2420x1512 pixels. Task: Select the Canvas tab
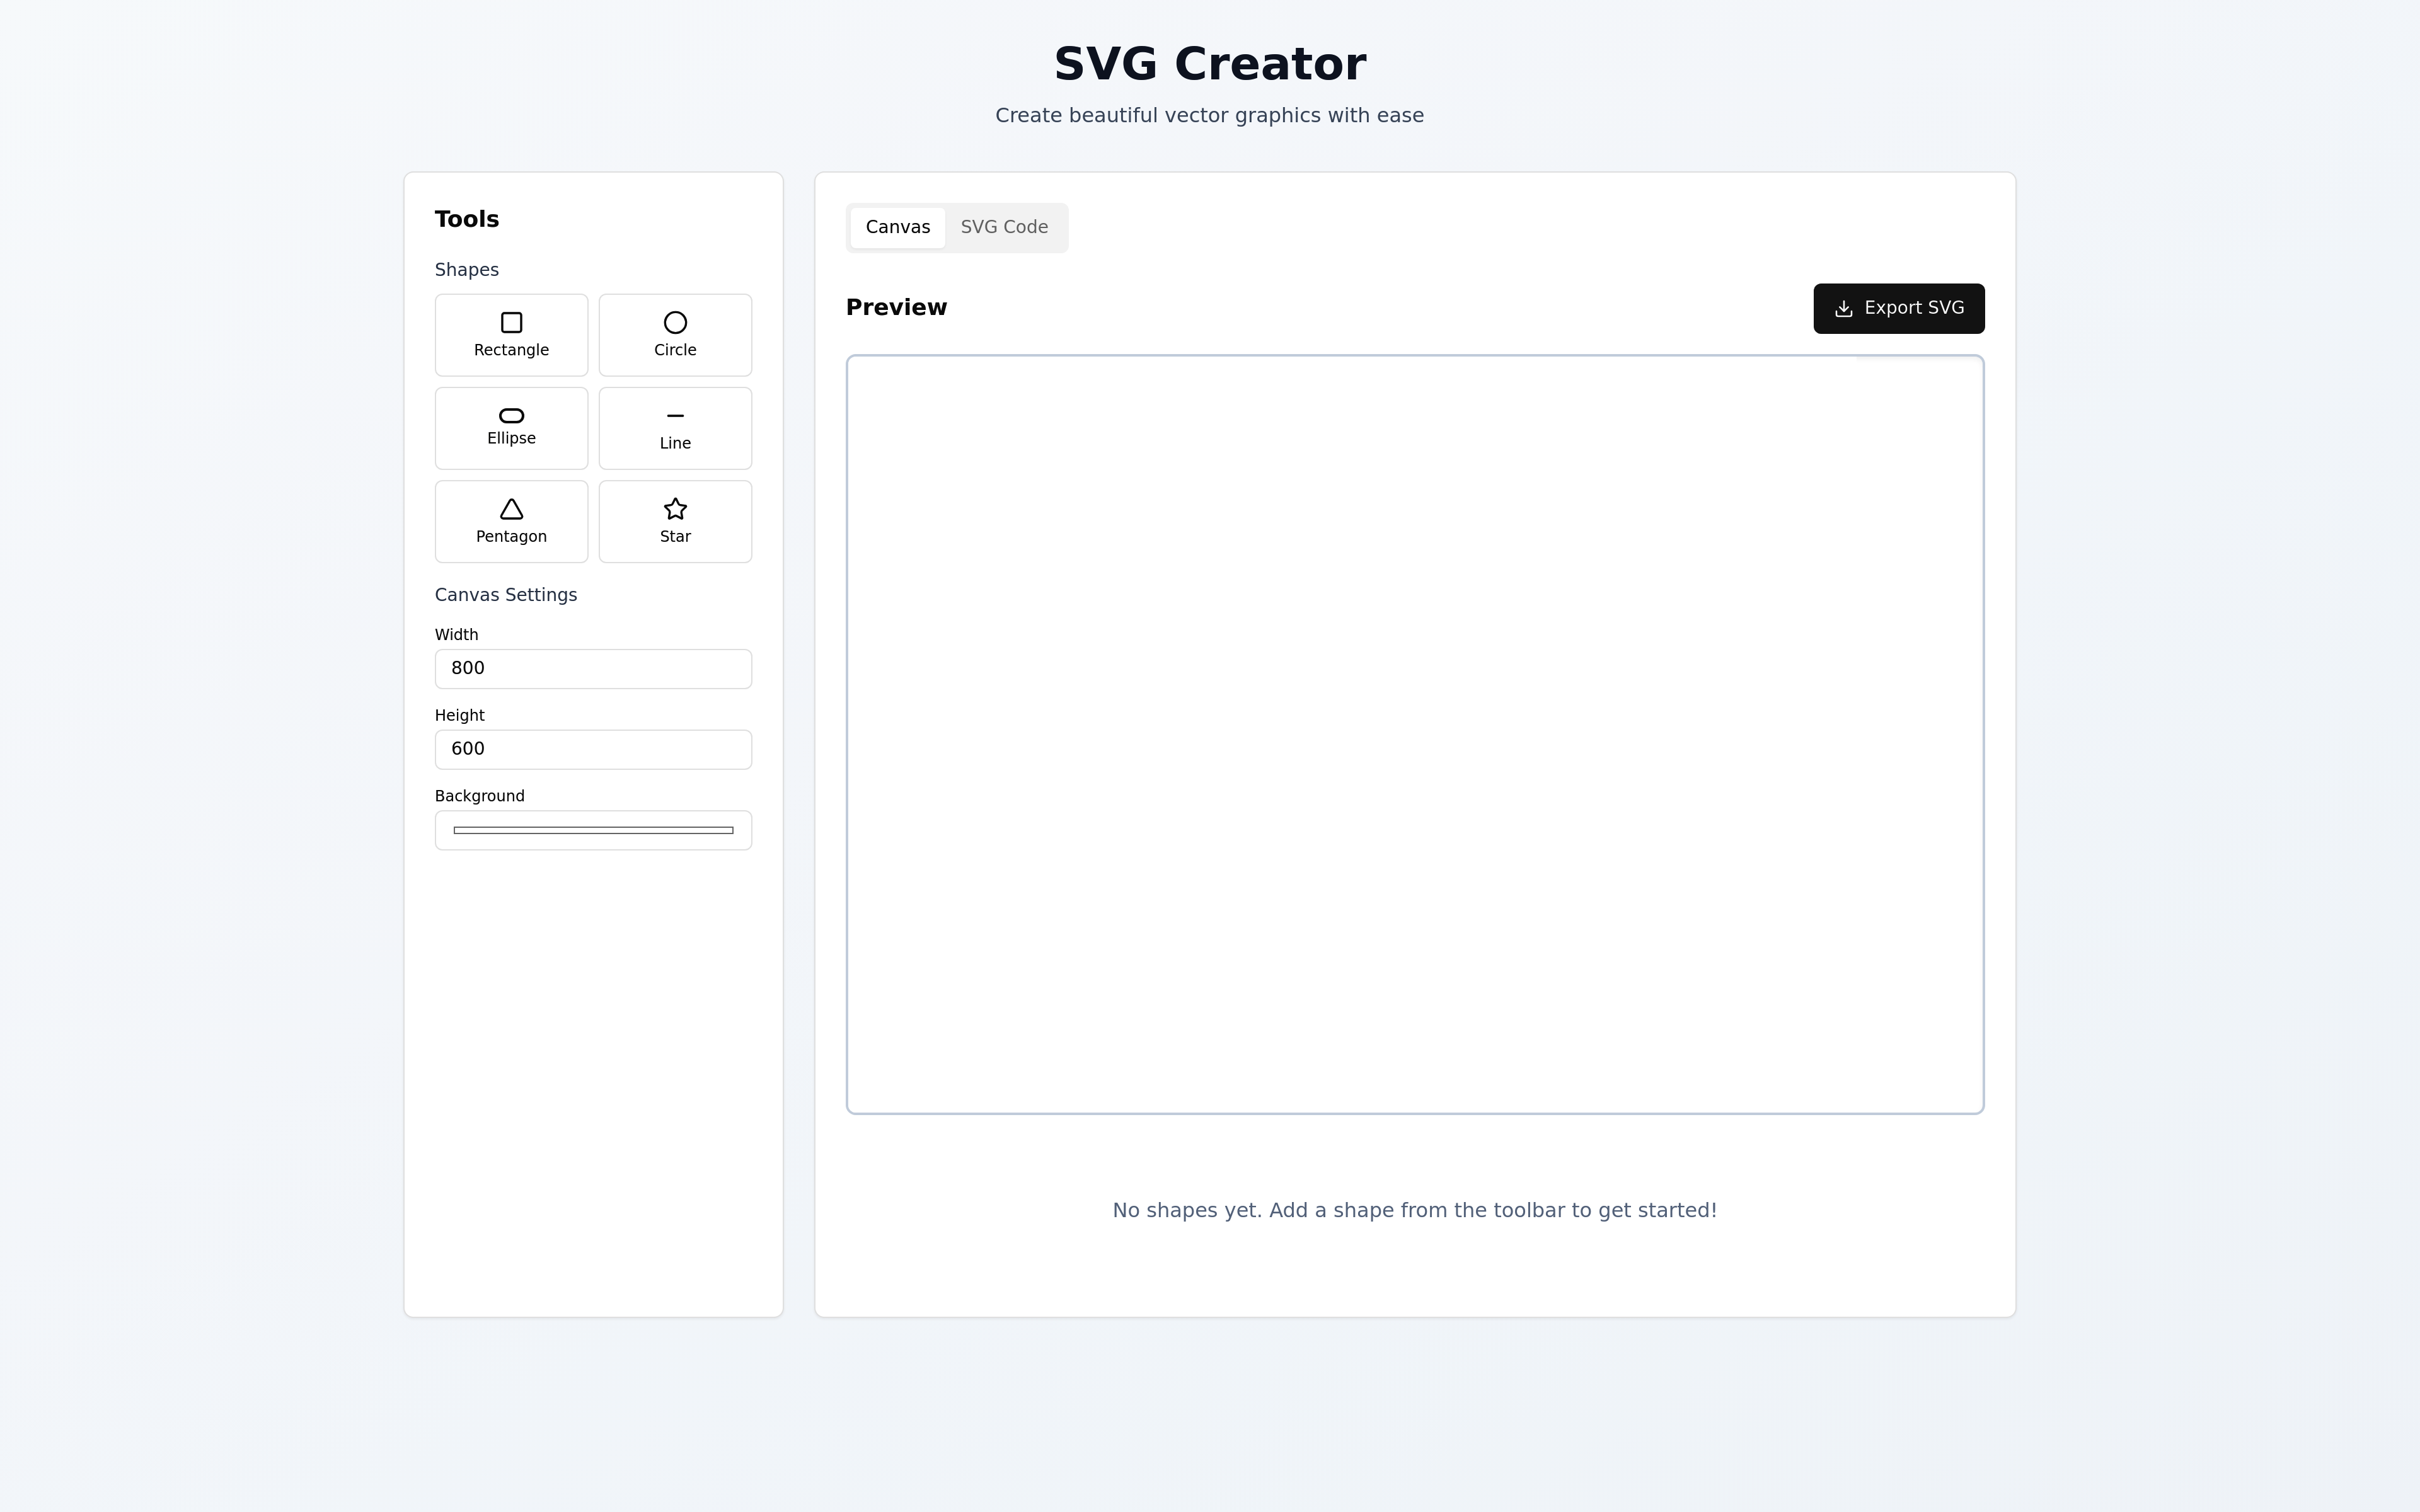coord(897,228)
